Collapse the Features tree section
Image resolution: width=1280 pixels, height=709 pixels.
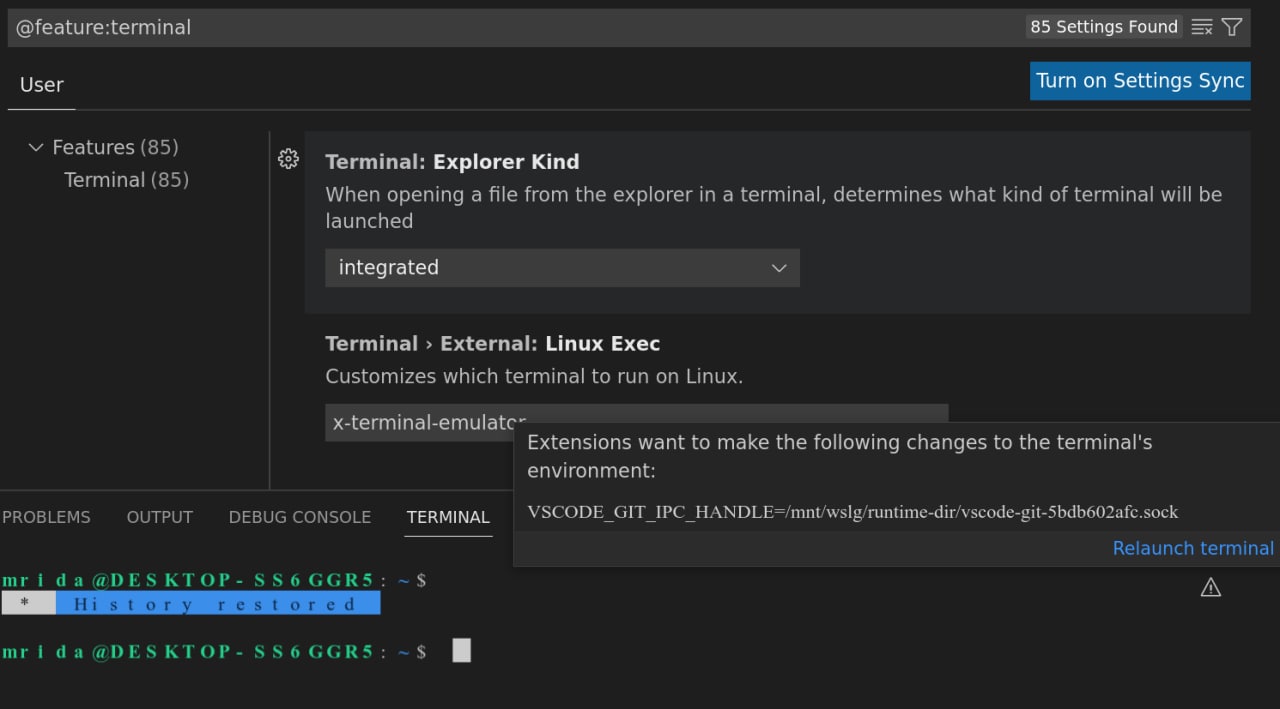(x=36, y=147)
